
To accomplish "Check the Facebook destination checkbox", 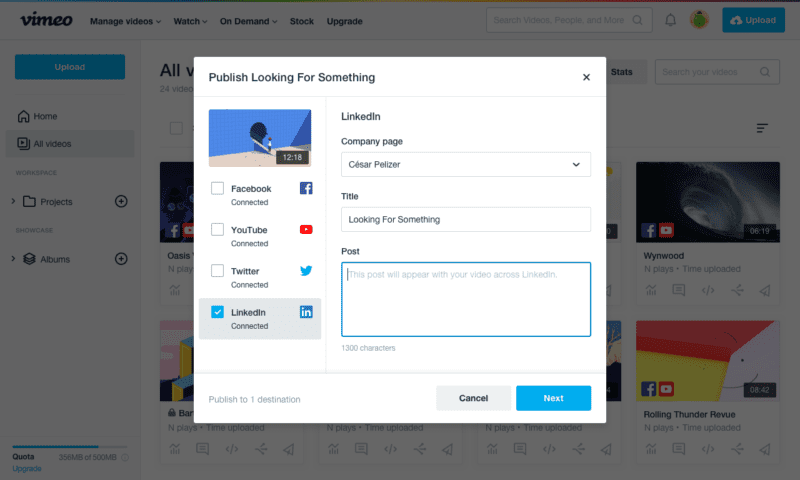I will pyautogui.click(x=217, y=188).
